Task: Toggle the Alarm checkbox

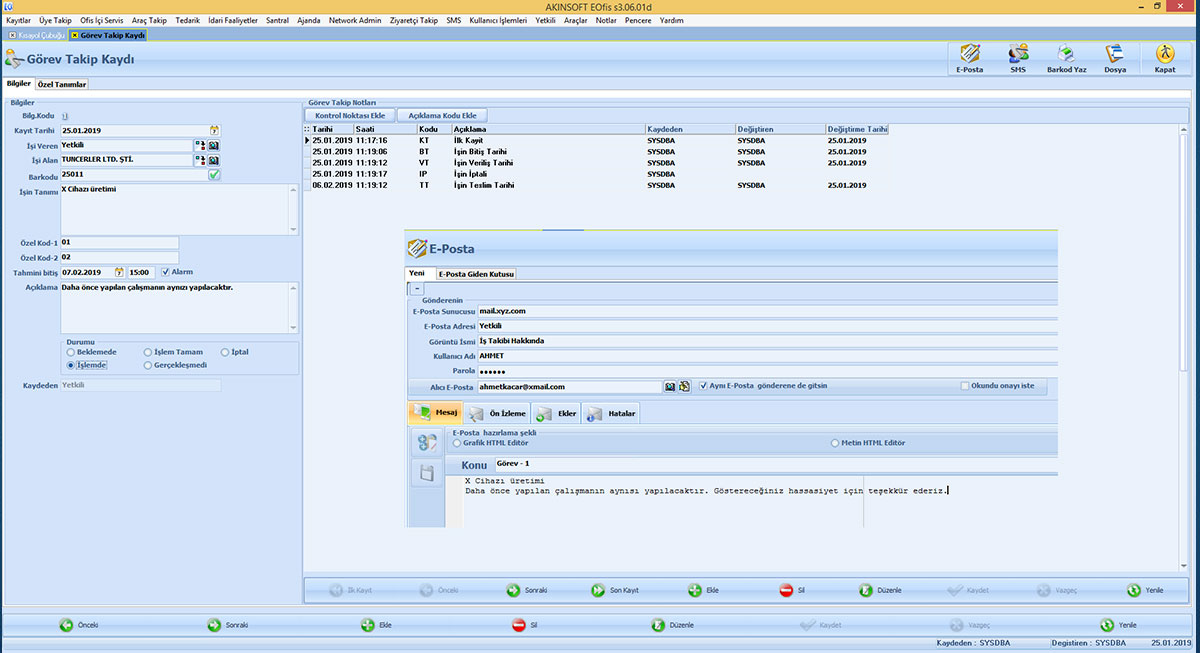Action: 165,272
